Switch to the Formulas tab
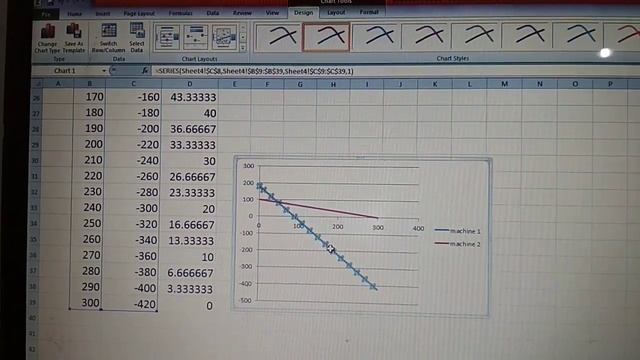 [180, 13]
